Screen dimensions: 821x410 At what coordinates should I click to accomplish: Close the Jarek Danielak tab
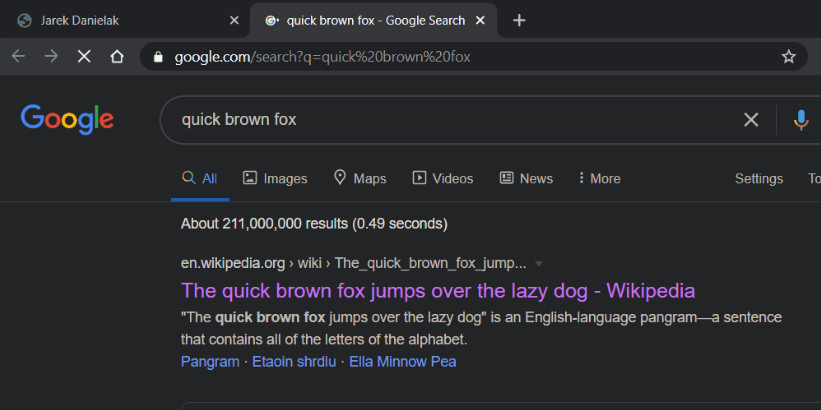235,20
